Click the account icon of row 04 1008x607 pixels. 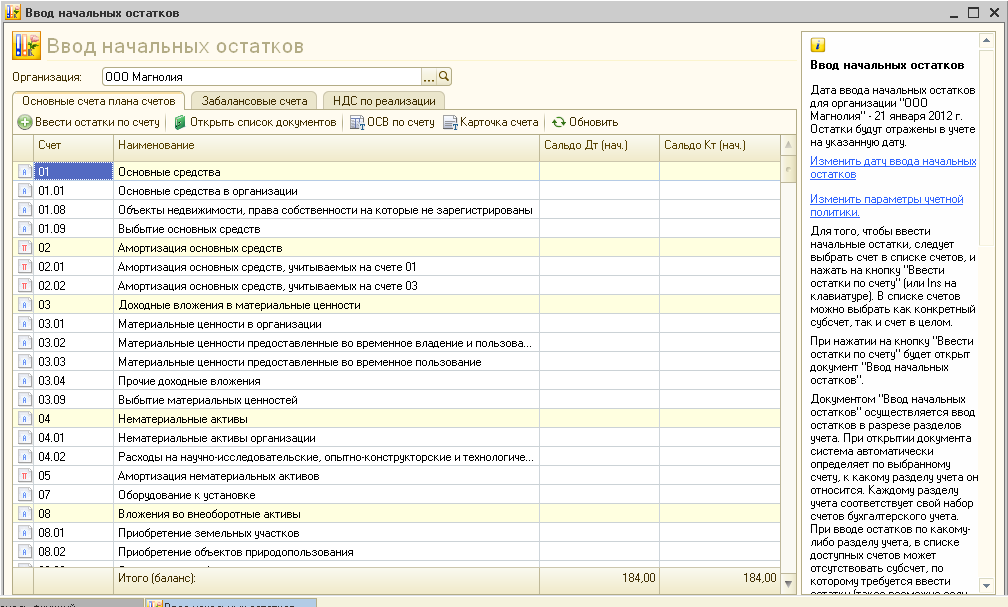pos(24,419)
